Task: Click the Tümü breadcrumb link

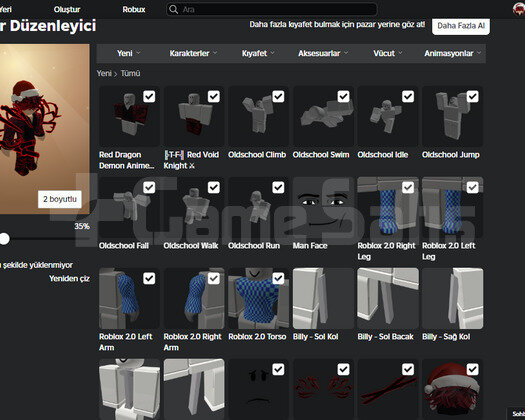Action: pos(130,73)
